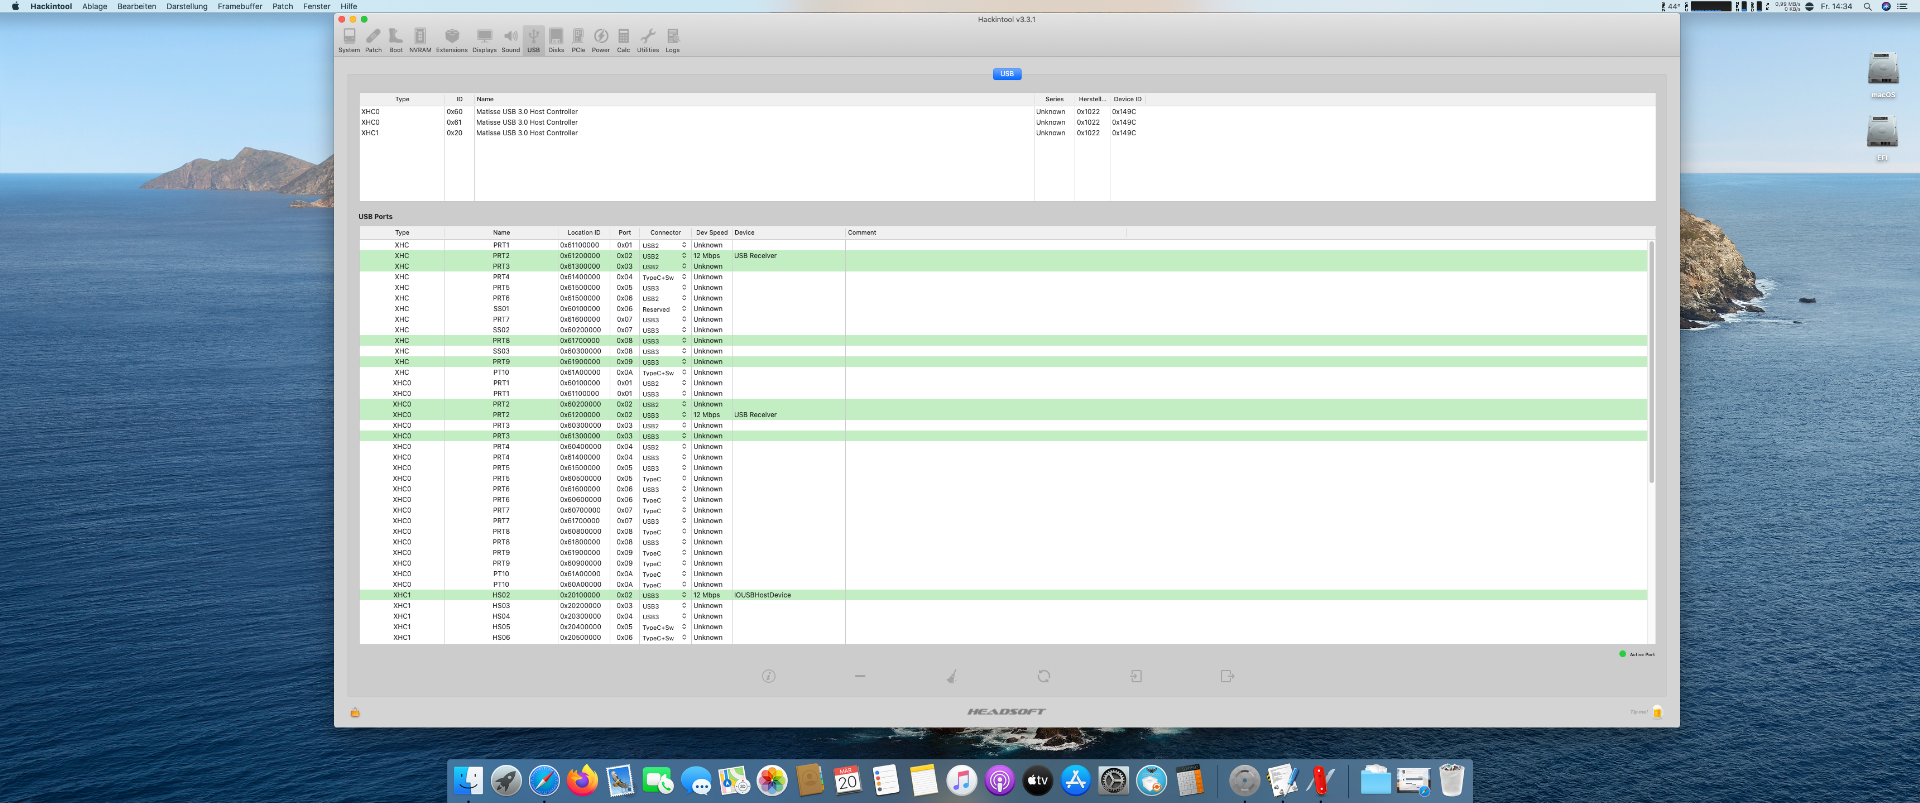Click the broom icon to clear ports
The height and width of the screenshot is (803, 1920).
click(x=951, y=676)
